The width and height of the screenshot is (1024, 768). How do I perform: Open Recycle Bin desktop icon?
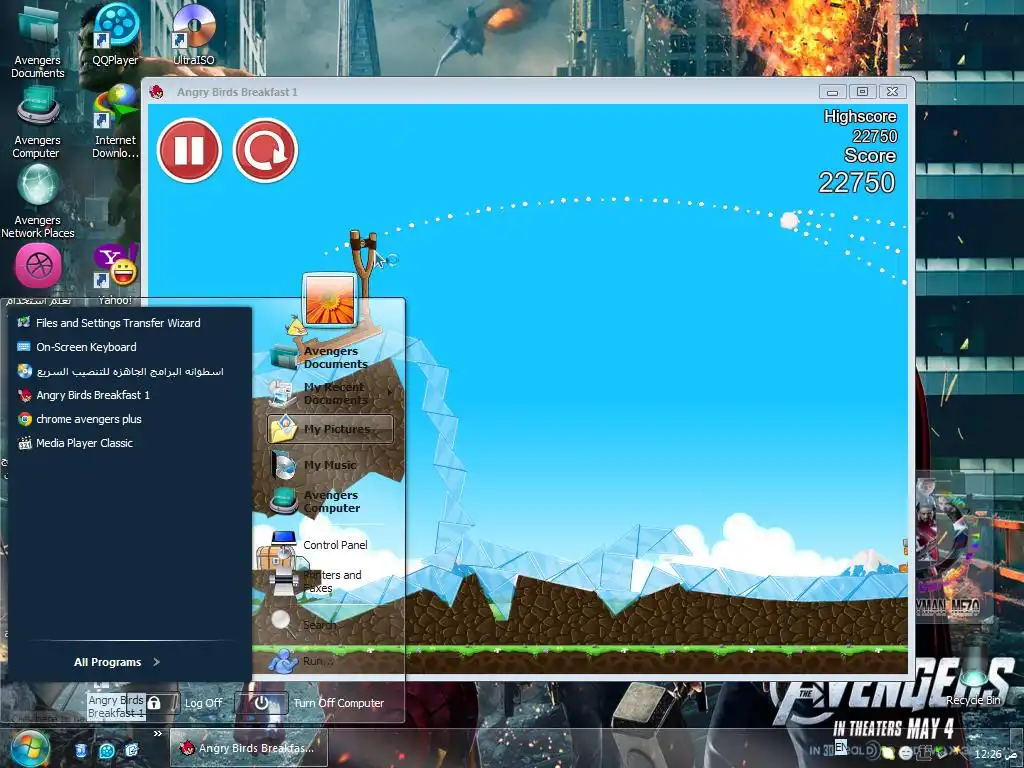click(x=974, y=679)
